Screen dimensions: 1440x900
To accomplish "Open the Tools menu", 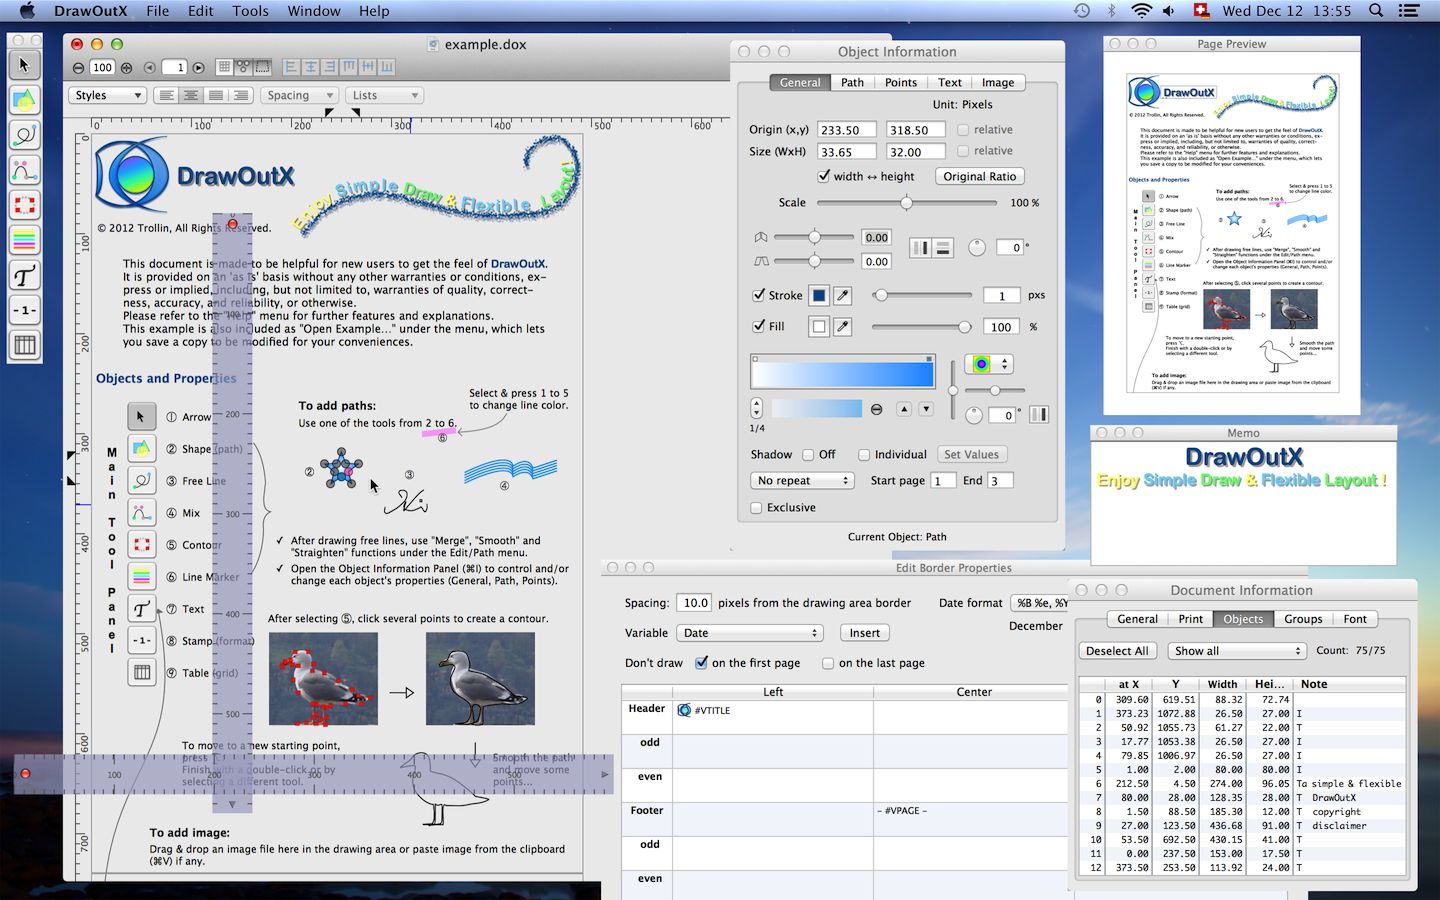I will pyautogui.click(x=250, y=11).
